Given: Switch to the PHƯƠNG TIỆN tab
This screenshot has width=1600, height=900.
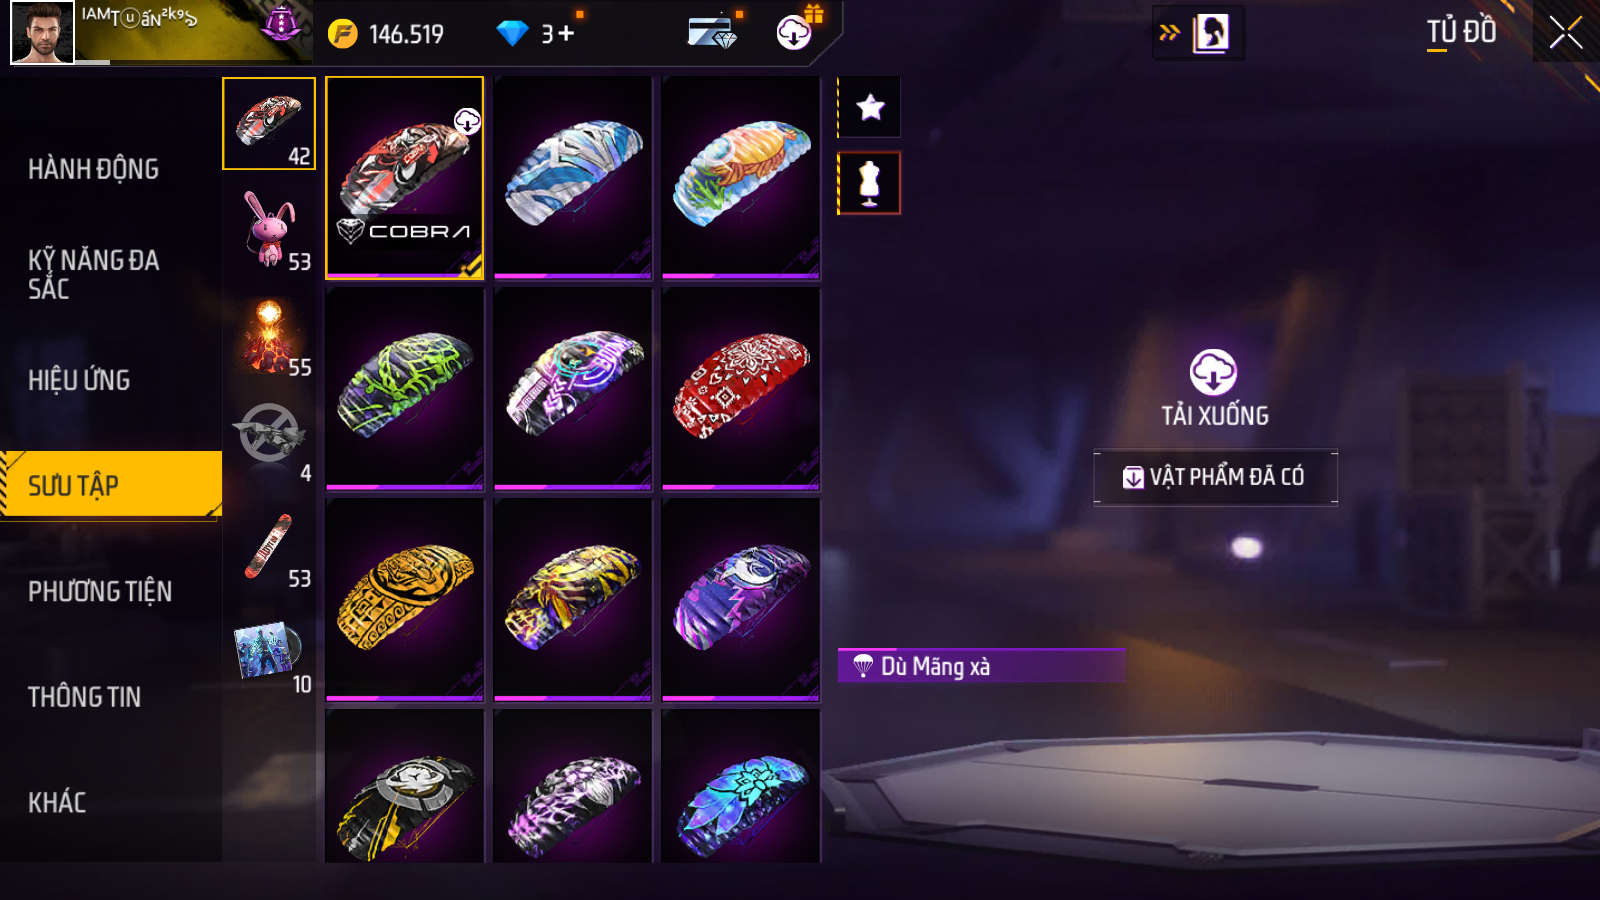Looking at the screenshot, I should (x=100, y=591).
